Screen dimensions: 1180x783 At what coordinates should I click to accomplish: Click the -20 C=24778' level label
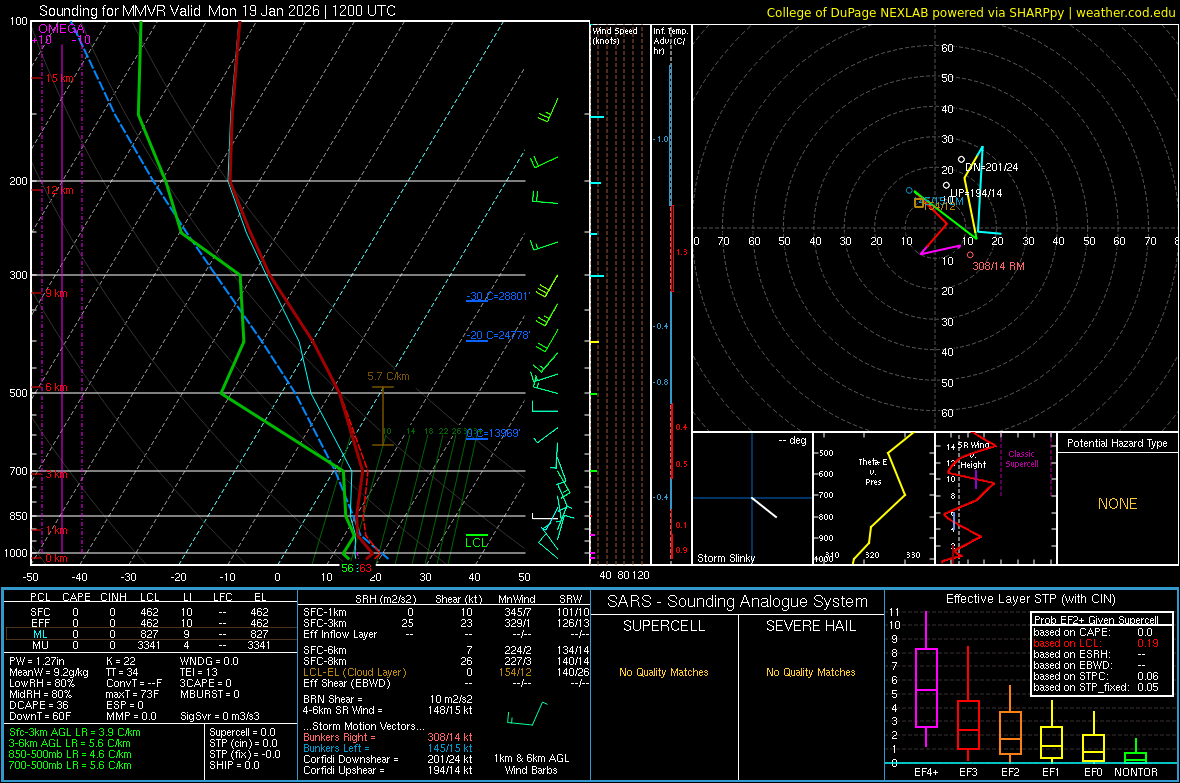coord(498,335)
